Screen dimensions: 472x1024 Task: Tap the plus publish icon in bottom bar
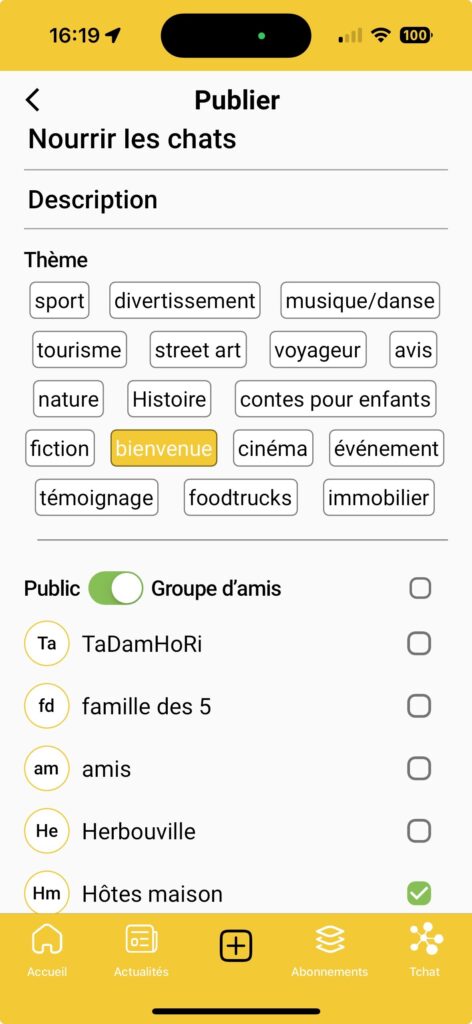(236, 946)
